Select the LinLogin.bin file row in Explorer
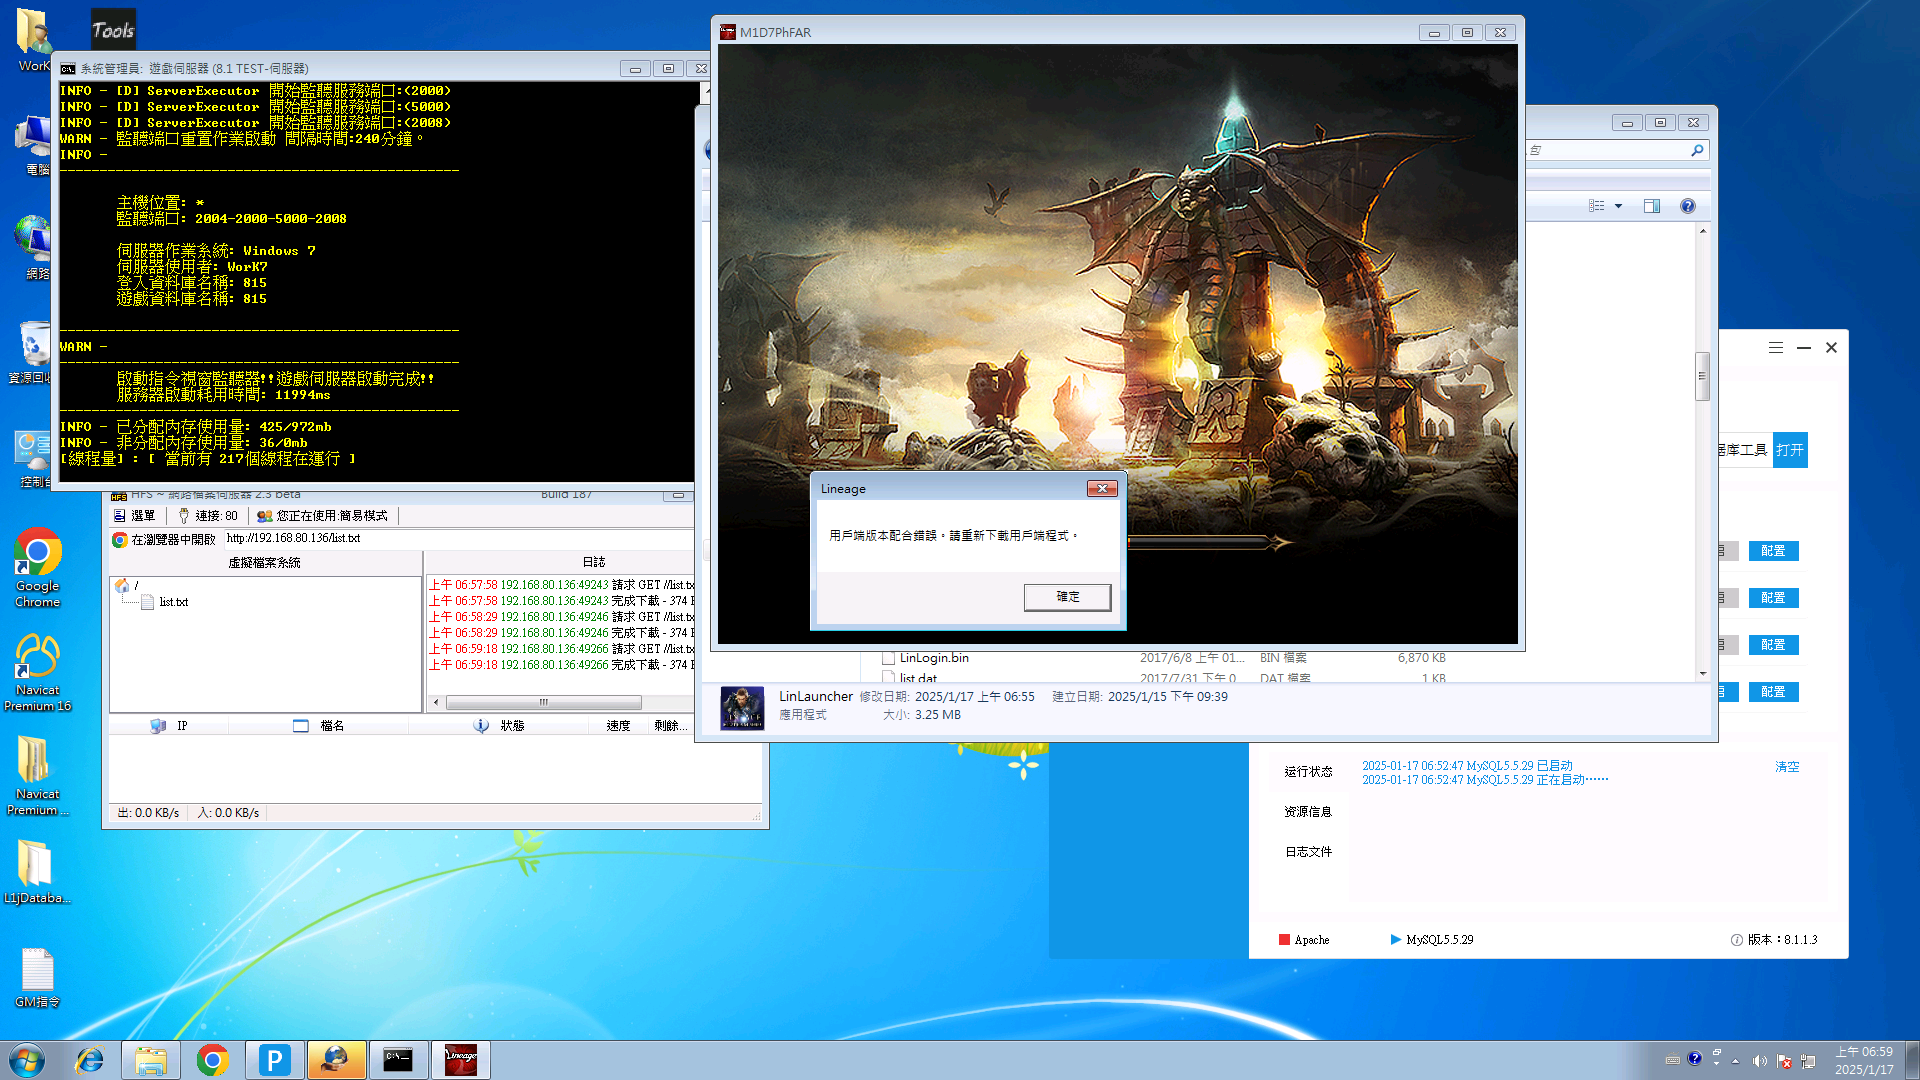 [x=1164, y=658]
